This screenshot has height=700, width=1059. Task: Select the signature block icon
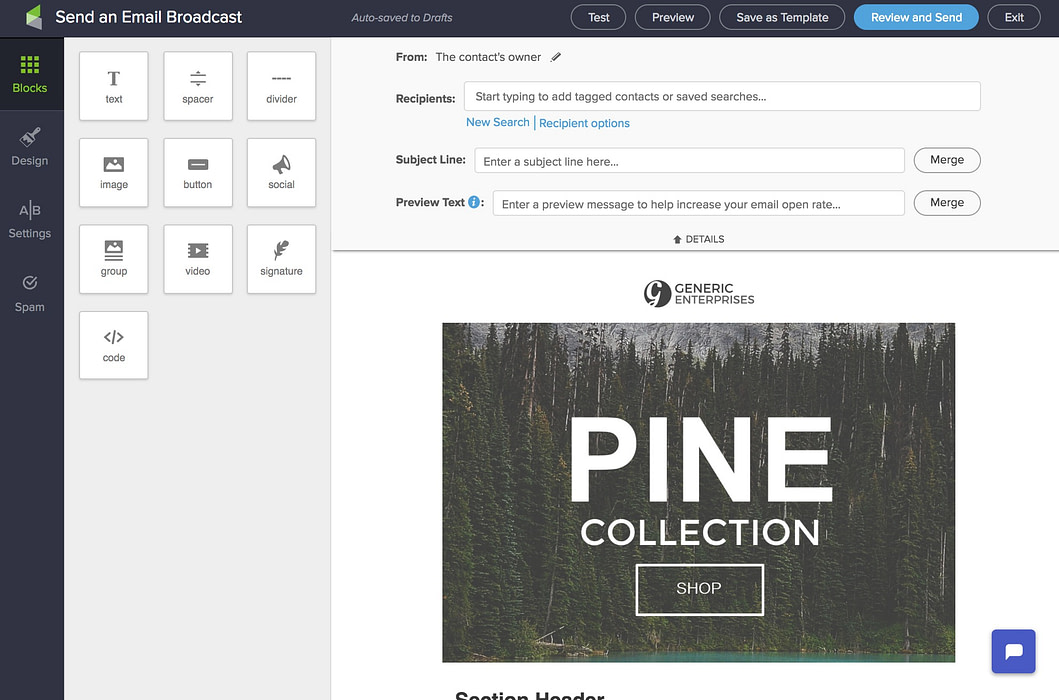pos(281,258)
